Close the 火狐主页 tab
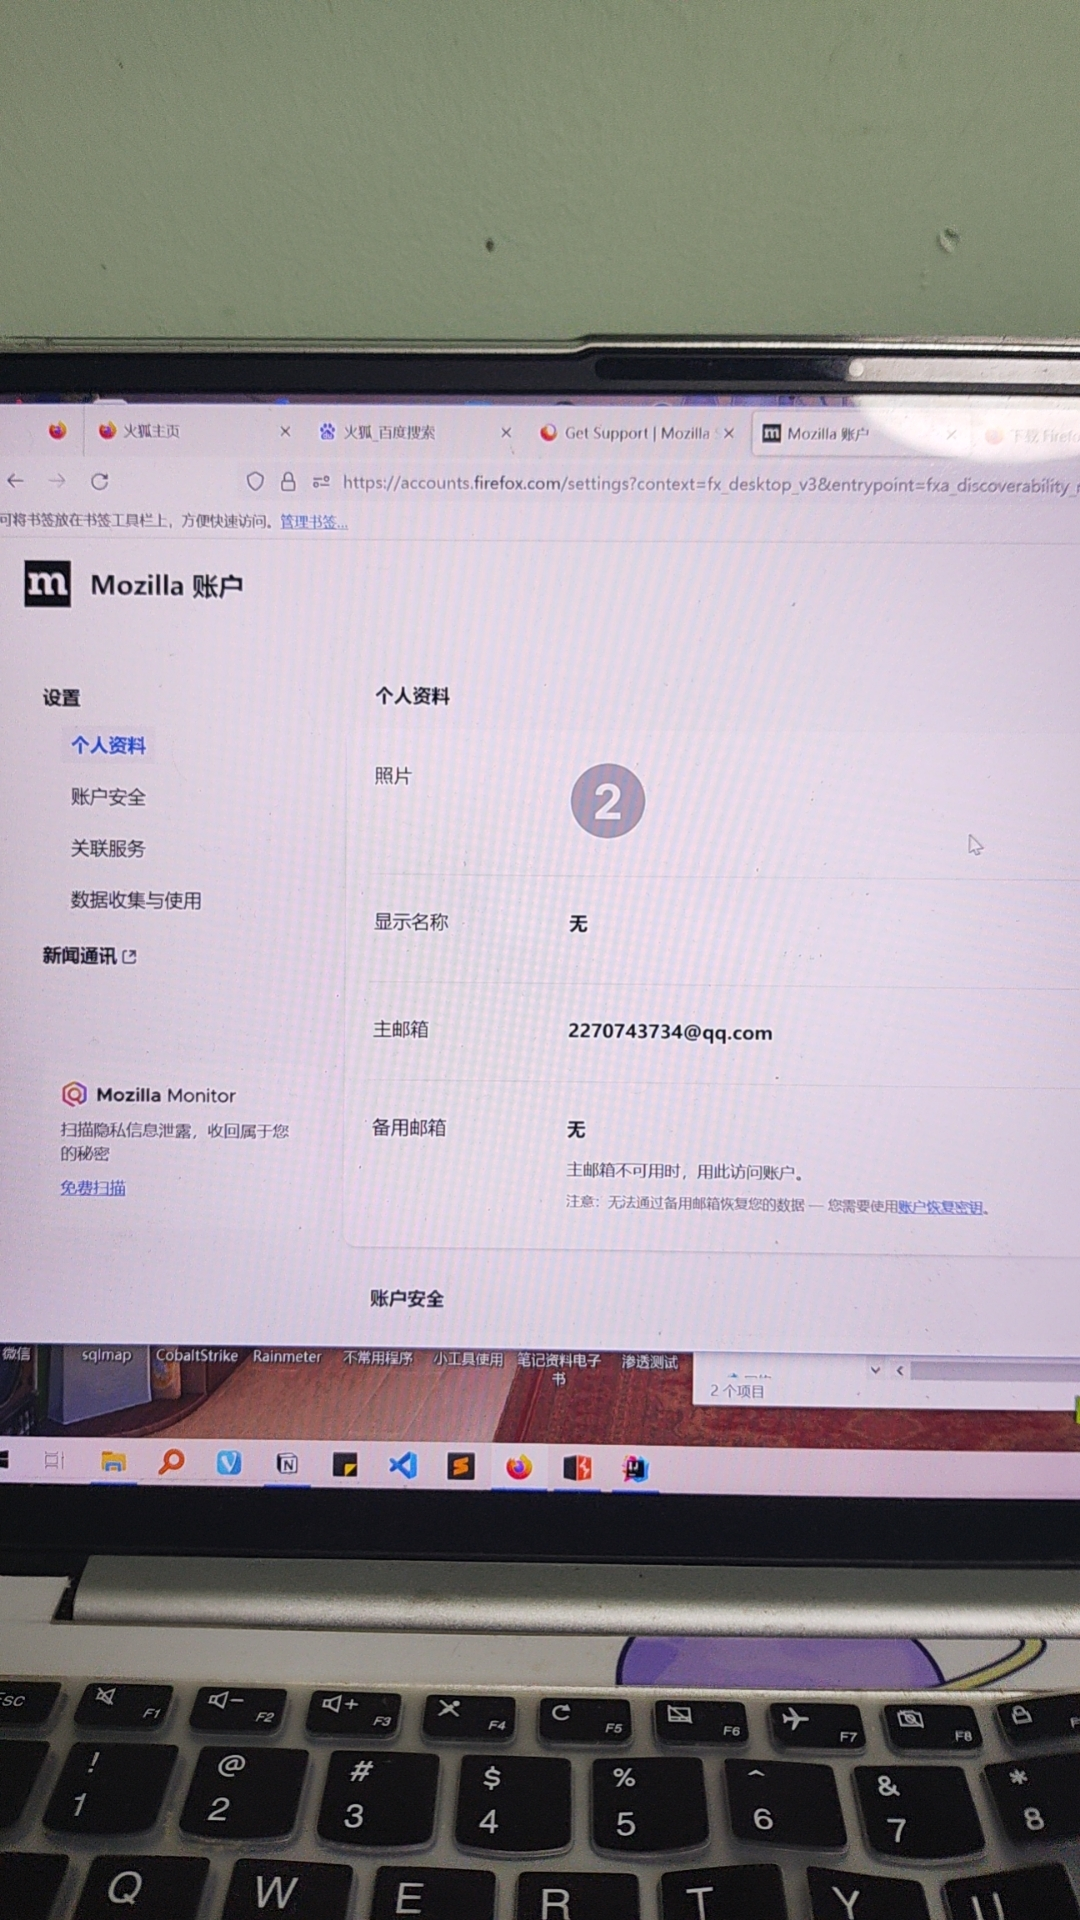This screenshot has height=1920, width=1080. click(285, 431)
